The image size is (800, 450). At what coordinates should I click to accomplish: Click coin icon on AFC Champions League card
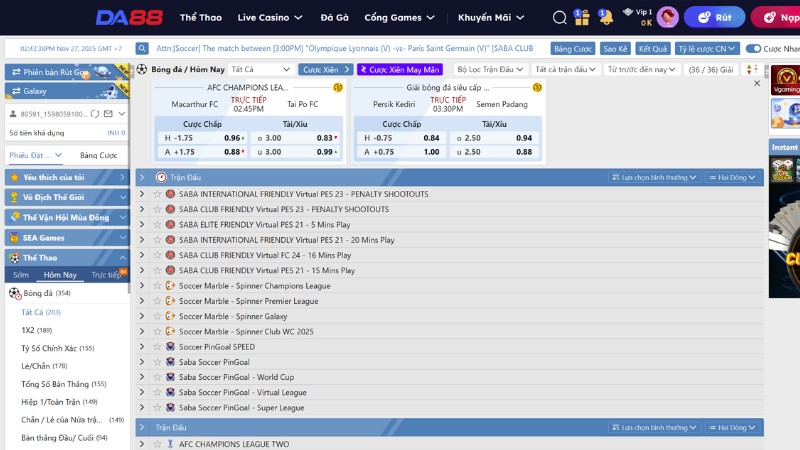(338, 88)
